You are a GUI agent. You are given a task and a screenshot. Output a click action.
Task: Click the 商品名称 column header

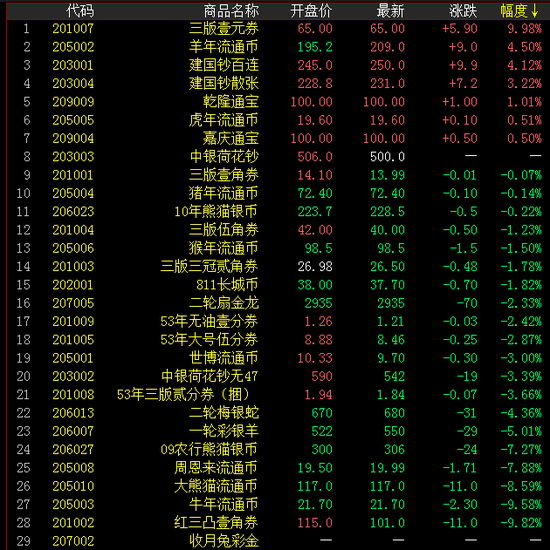(231, 11)
